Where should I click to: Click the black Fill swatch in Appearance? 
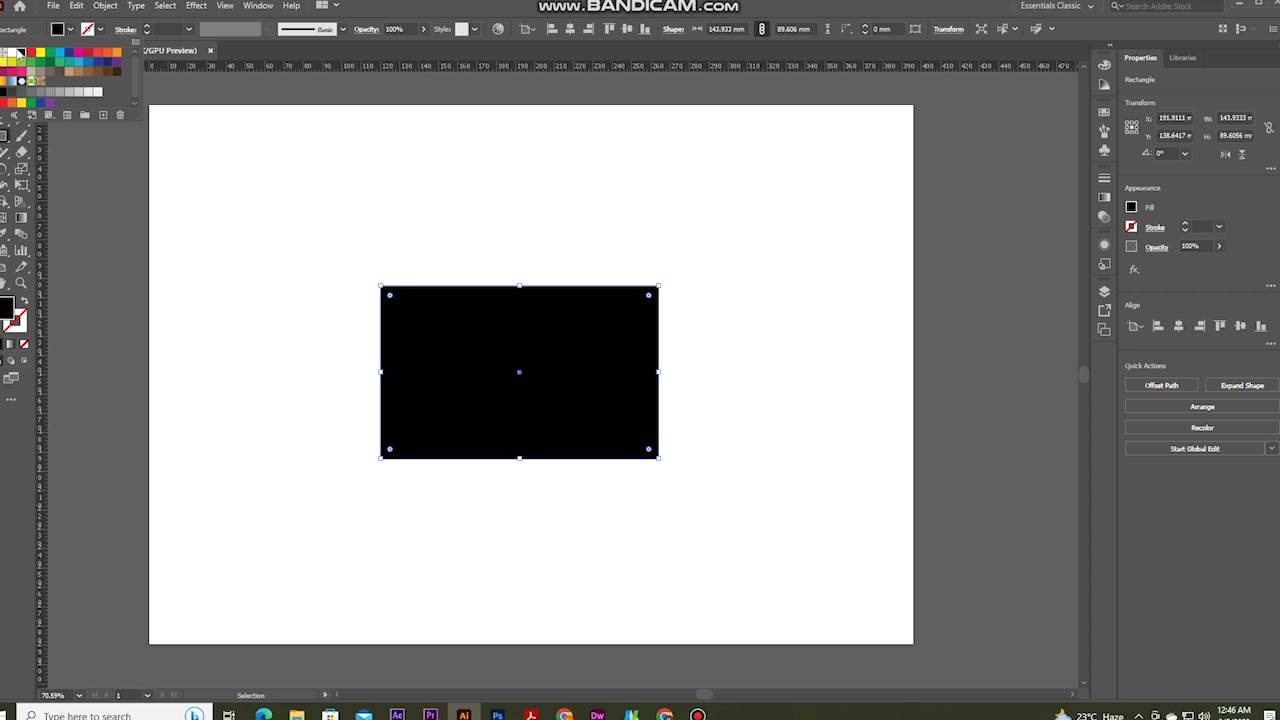[x=1132, y=207]
